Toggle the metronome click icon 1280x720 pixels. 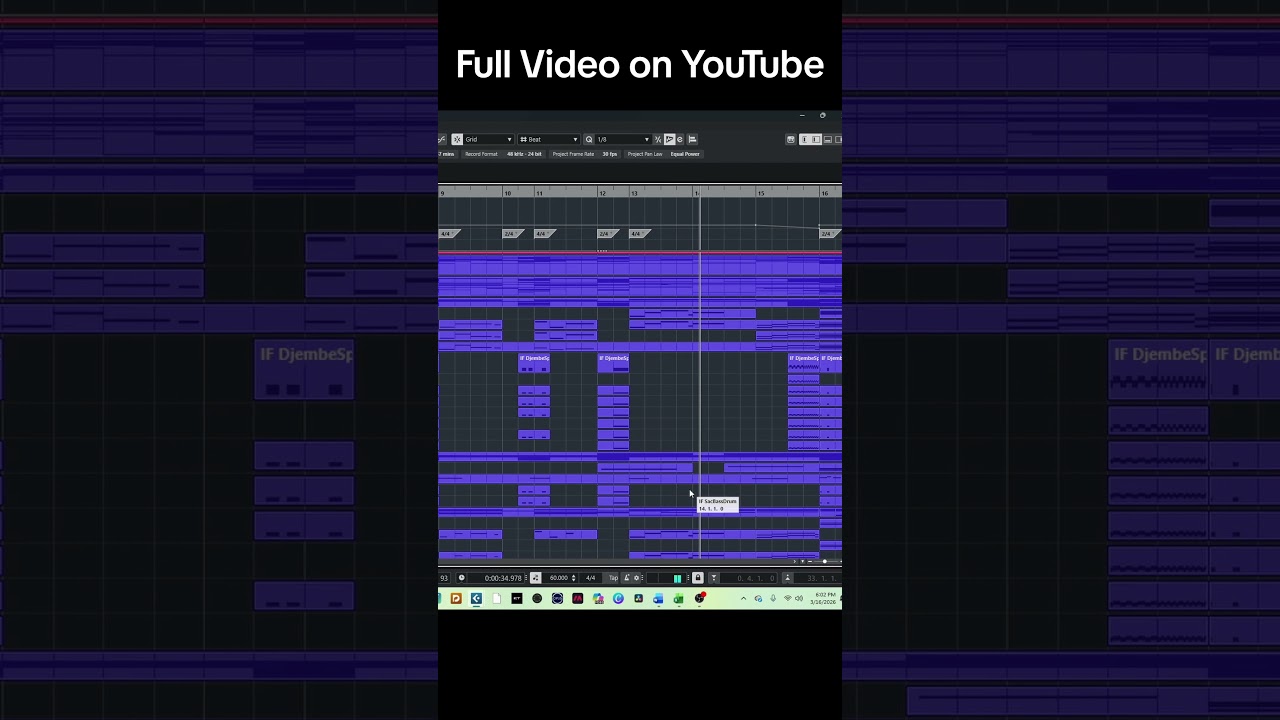626,578
